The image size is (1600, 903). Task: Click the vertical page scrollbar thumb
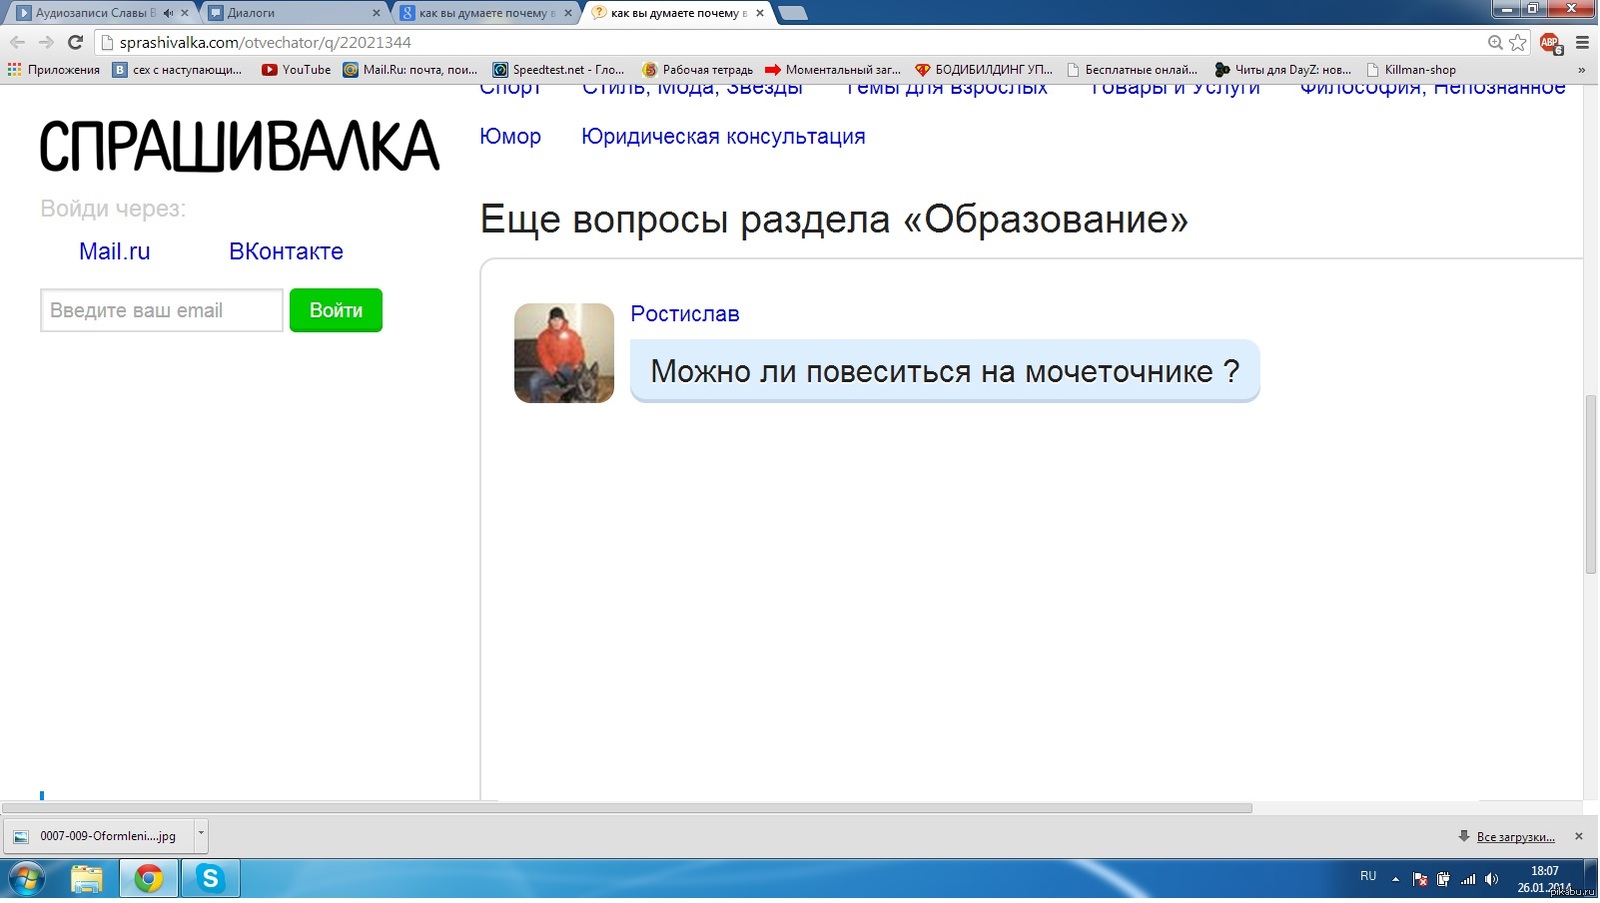[1590, 484]
